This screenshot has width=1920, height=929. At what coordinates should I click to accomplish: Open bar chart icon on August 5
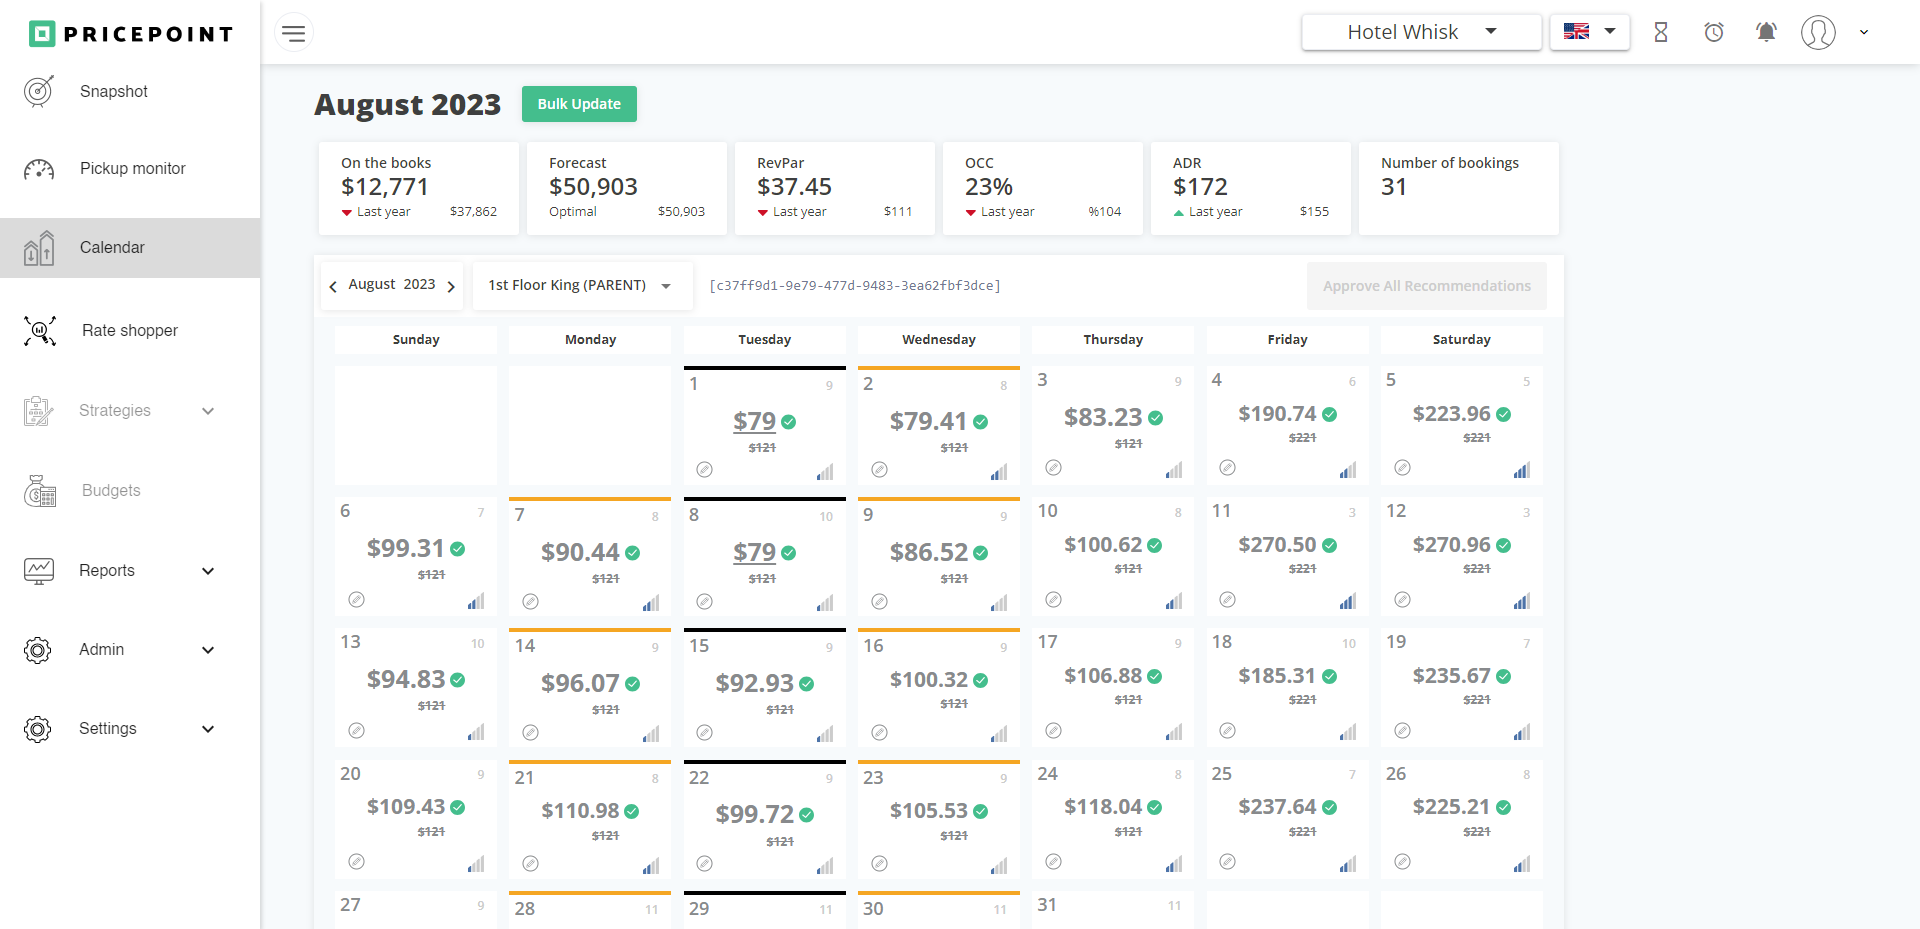[1521, 470]
